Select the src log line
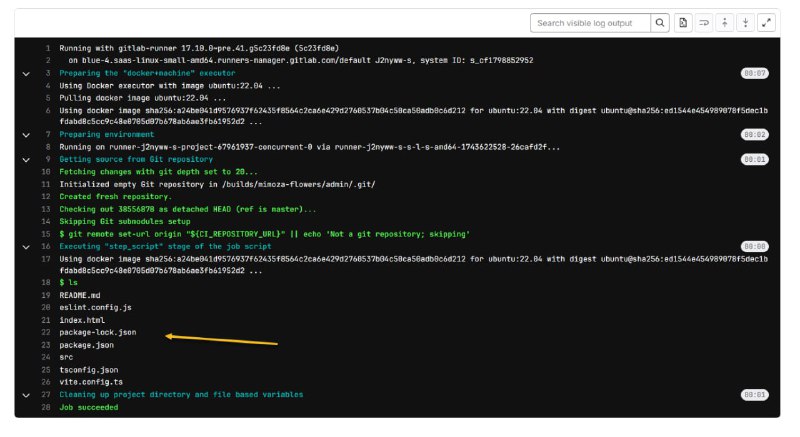This screenshot has width=800, height=437. pyautogui.click(x=66, y=357)
